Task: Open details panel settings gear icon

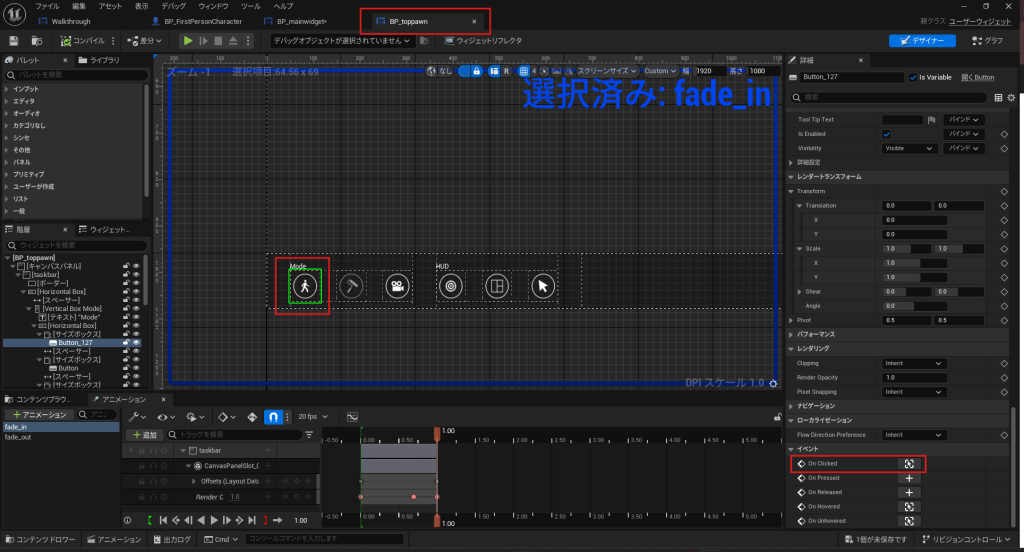Action: pos(1011,97)
